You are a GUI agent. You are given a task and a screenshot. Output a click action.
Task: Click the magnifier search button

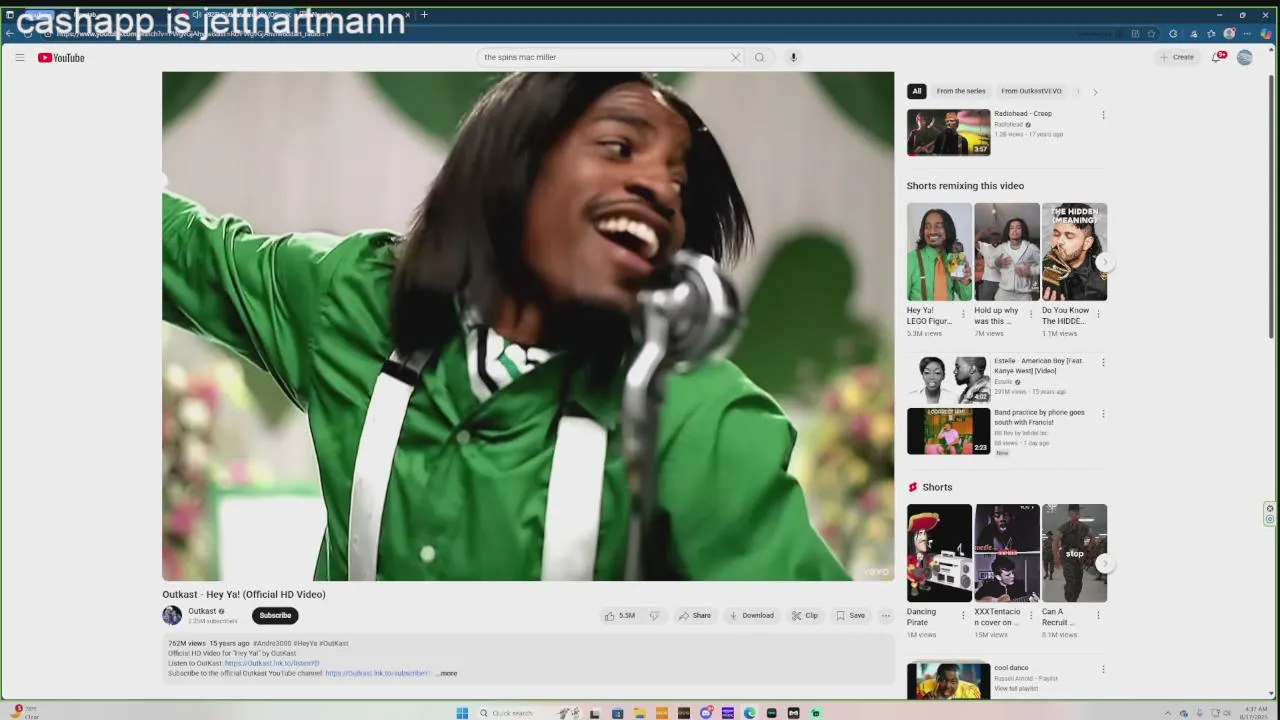coord(760,57)
